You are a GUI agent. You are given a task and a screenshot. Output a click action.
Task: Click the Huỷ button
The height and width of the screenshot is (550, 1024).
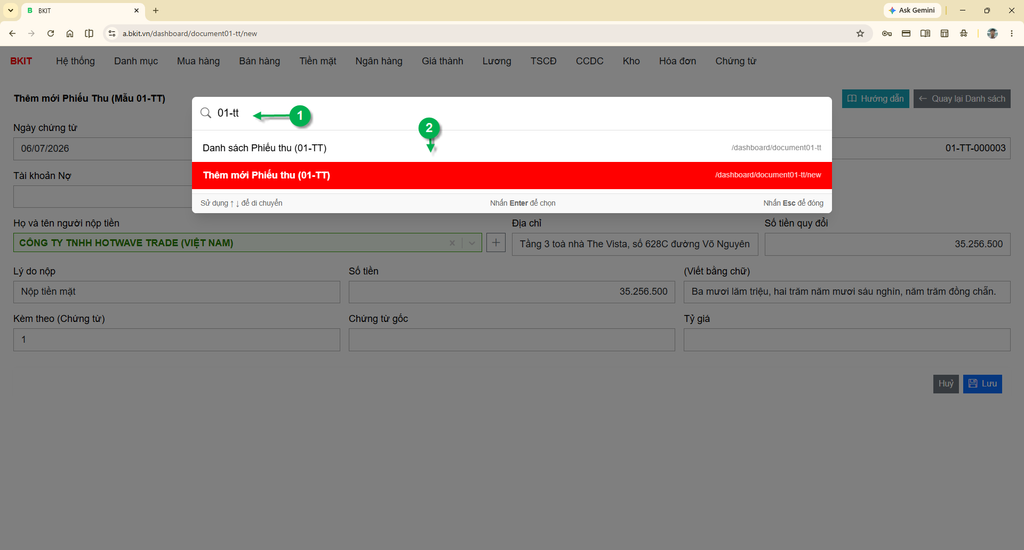pyautogui.click(x=946, y=383)
